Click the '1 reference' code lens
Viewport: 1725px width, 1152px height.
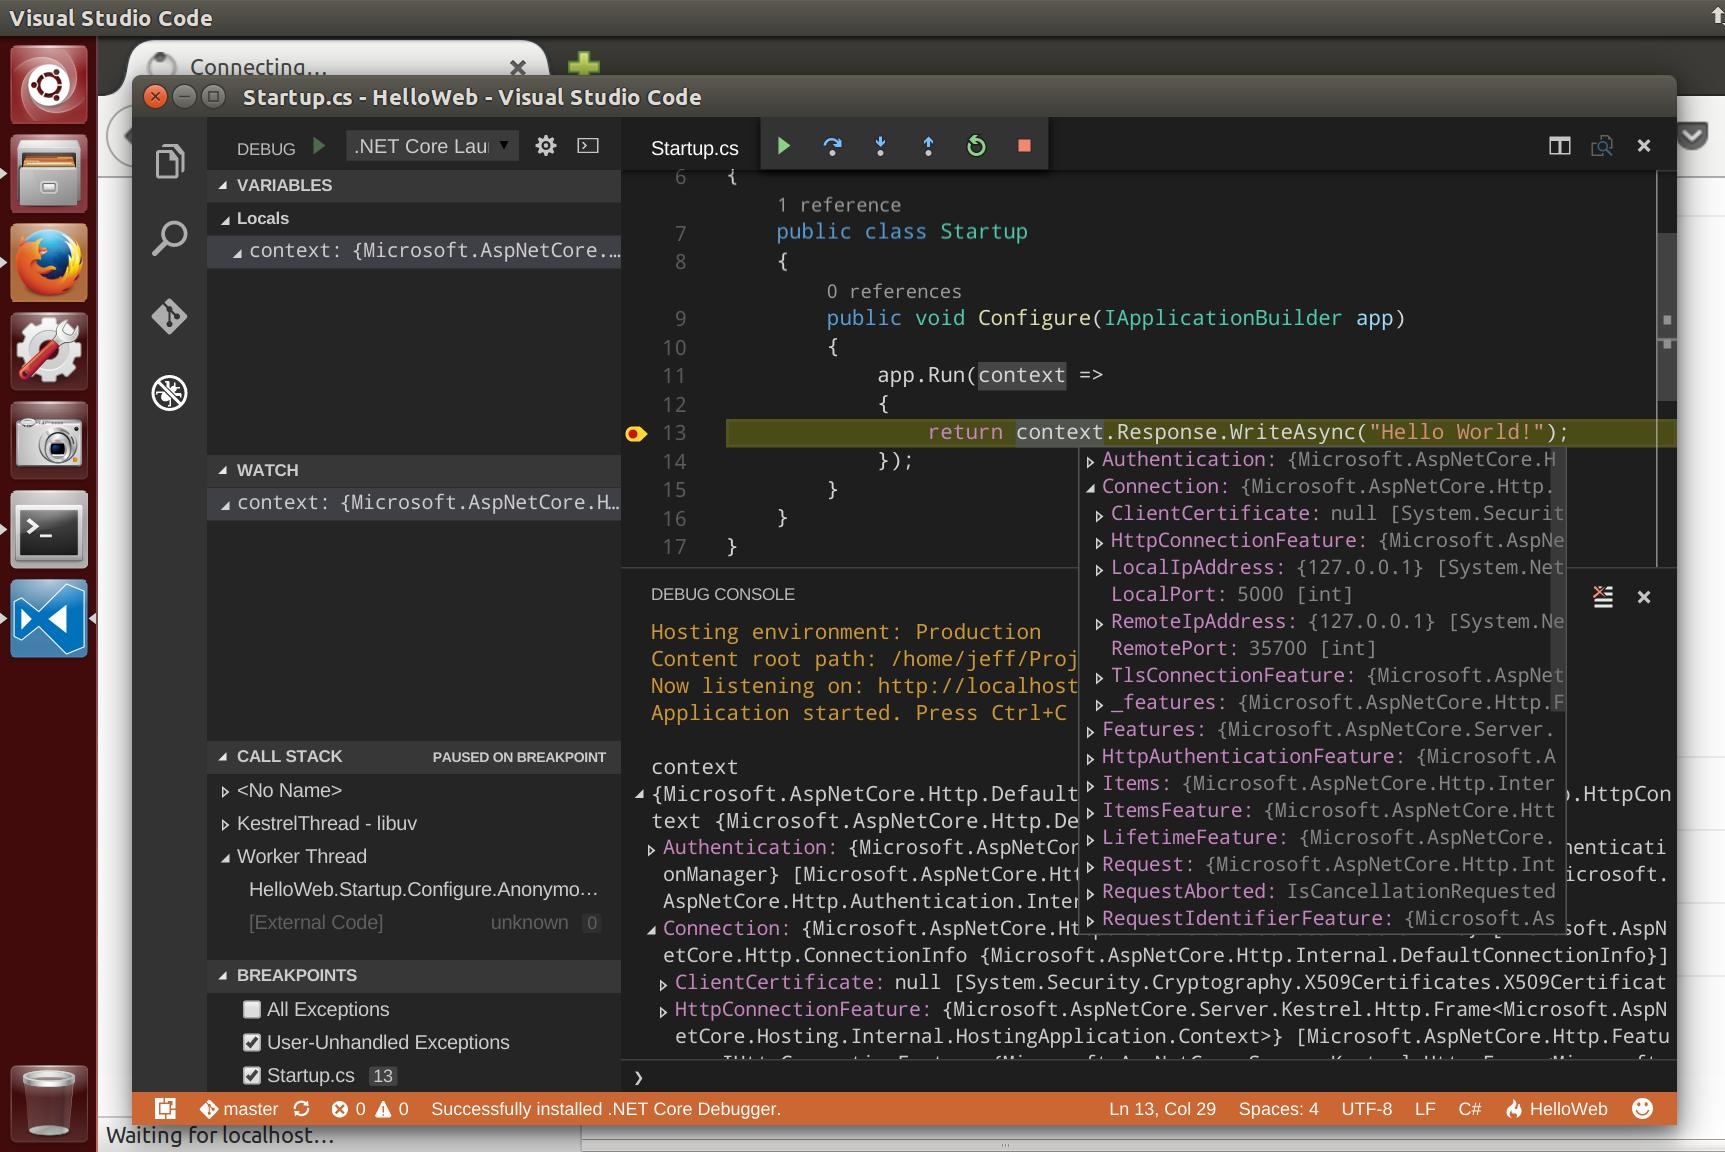coord(839,205)
